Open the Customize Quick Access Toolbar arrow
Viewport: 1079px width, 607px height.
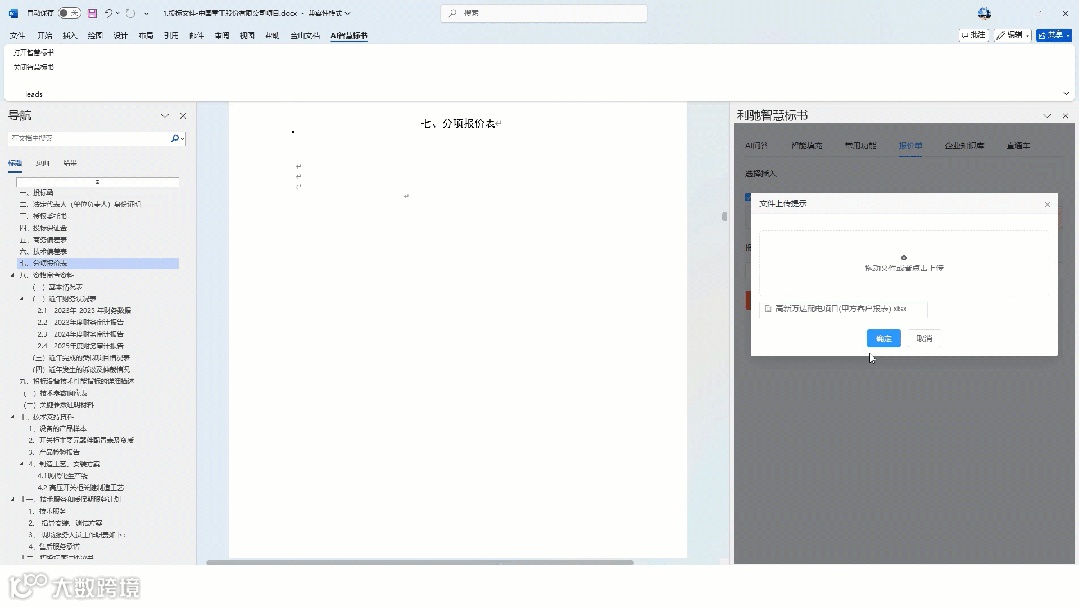point(146,13)
